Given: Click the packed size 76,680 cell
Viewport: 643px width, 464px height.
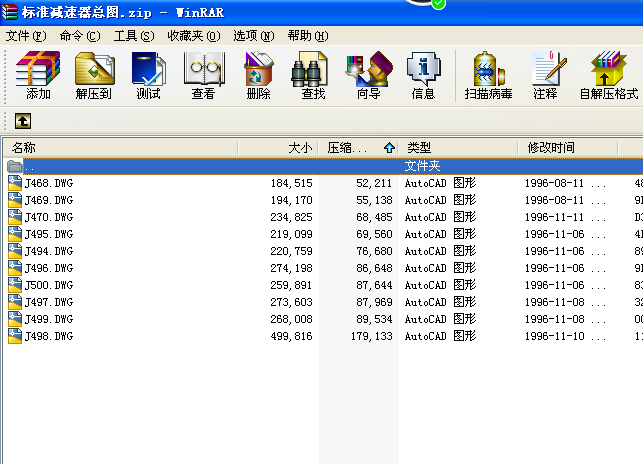Looking at the screenshot, I should [374, 251].
